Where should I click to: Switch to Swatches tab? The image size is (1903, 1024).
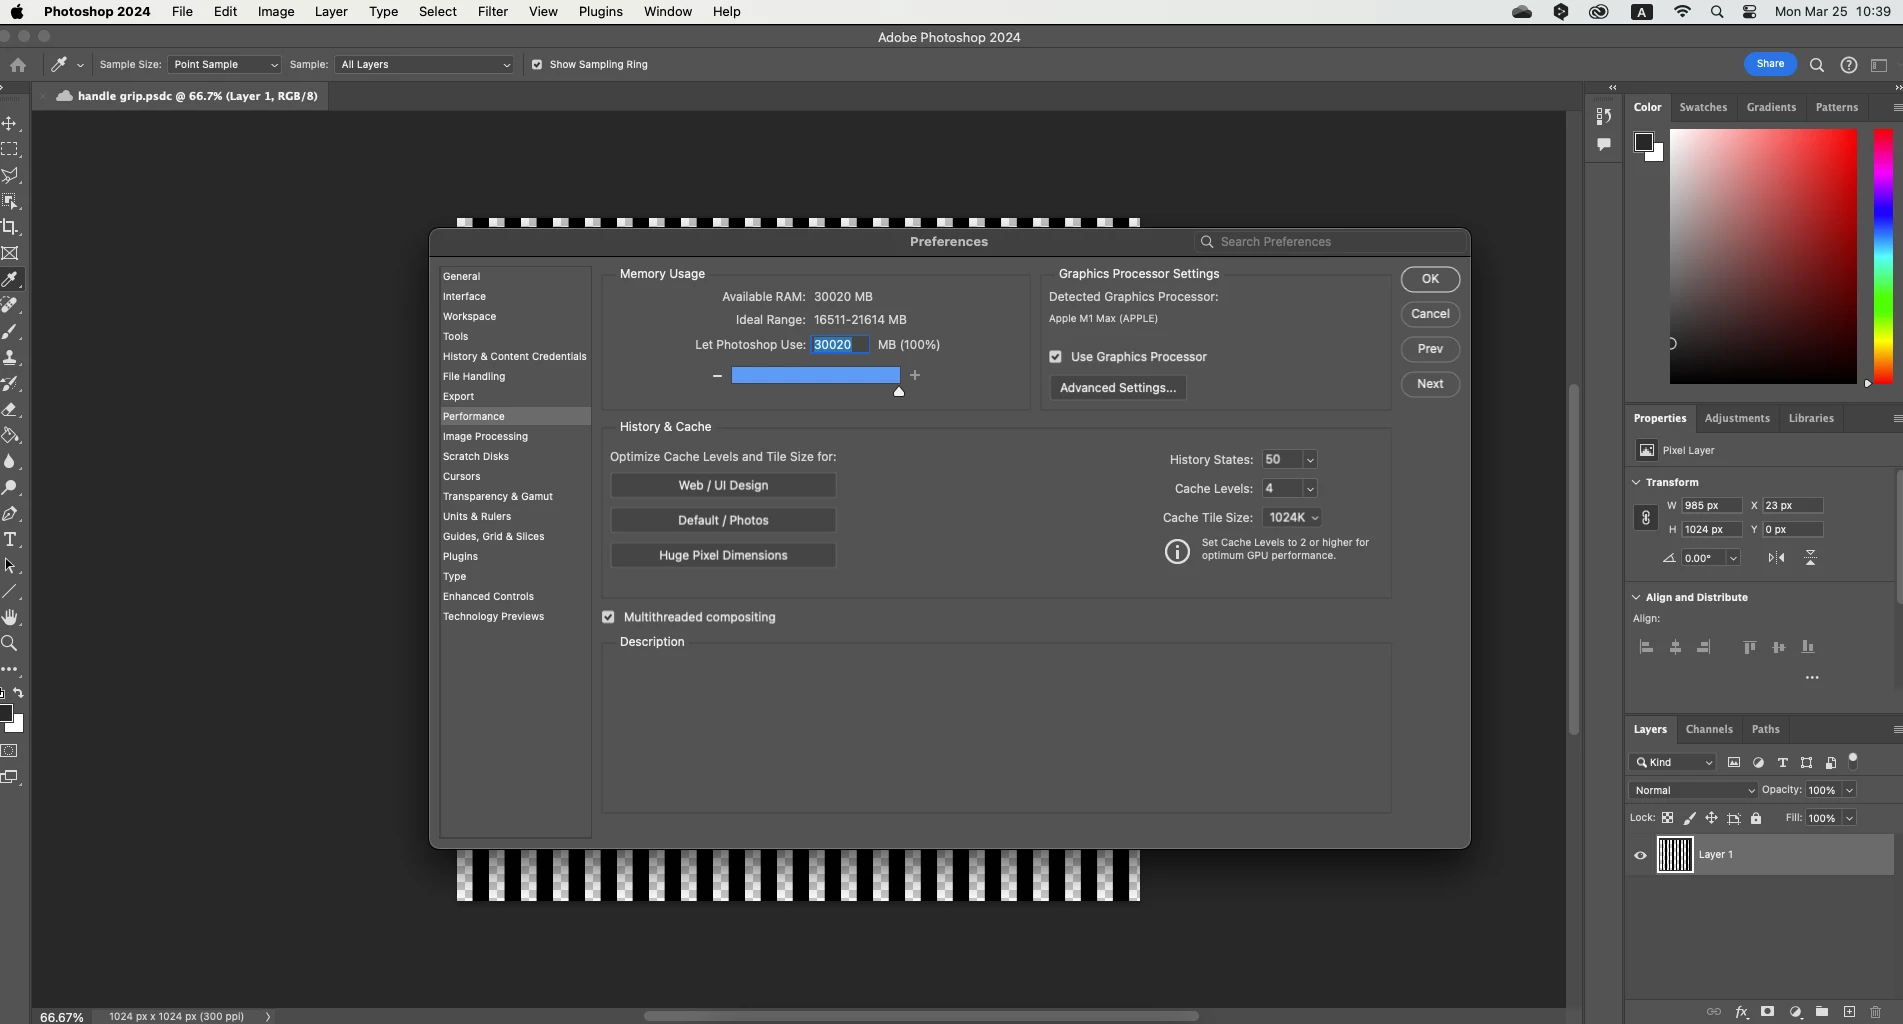[x=1703, y=107]
